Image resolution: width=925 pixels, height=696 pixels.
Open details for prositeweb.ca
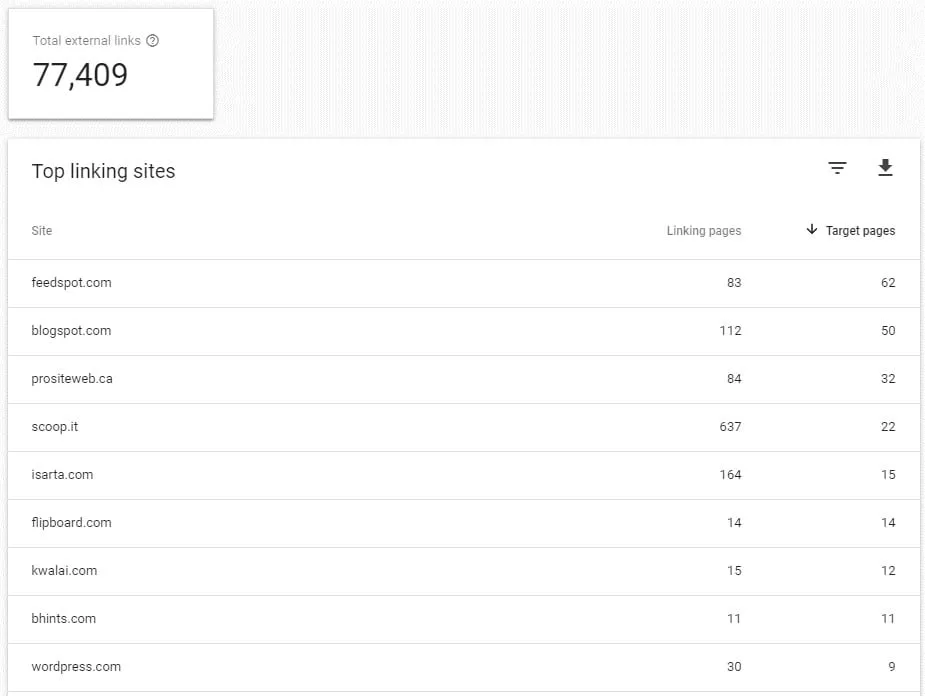72,378
